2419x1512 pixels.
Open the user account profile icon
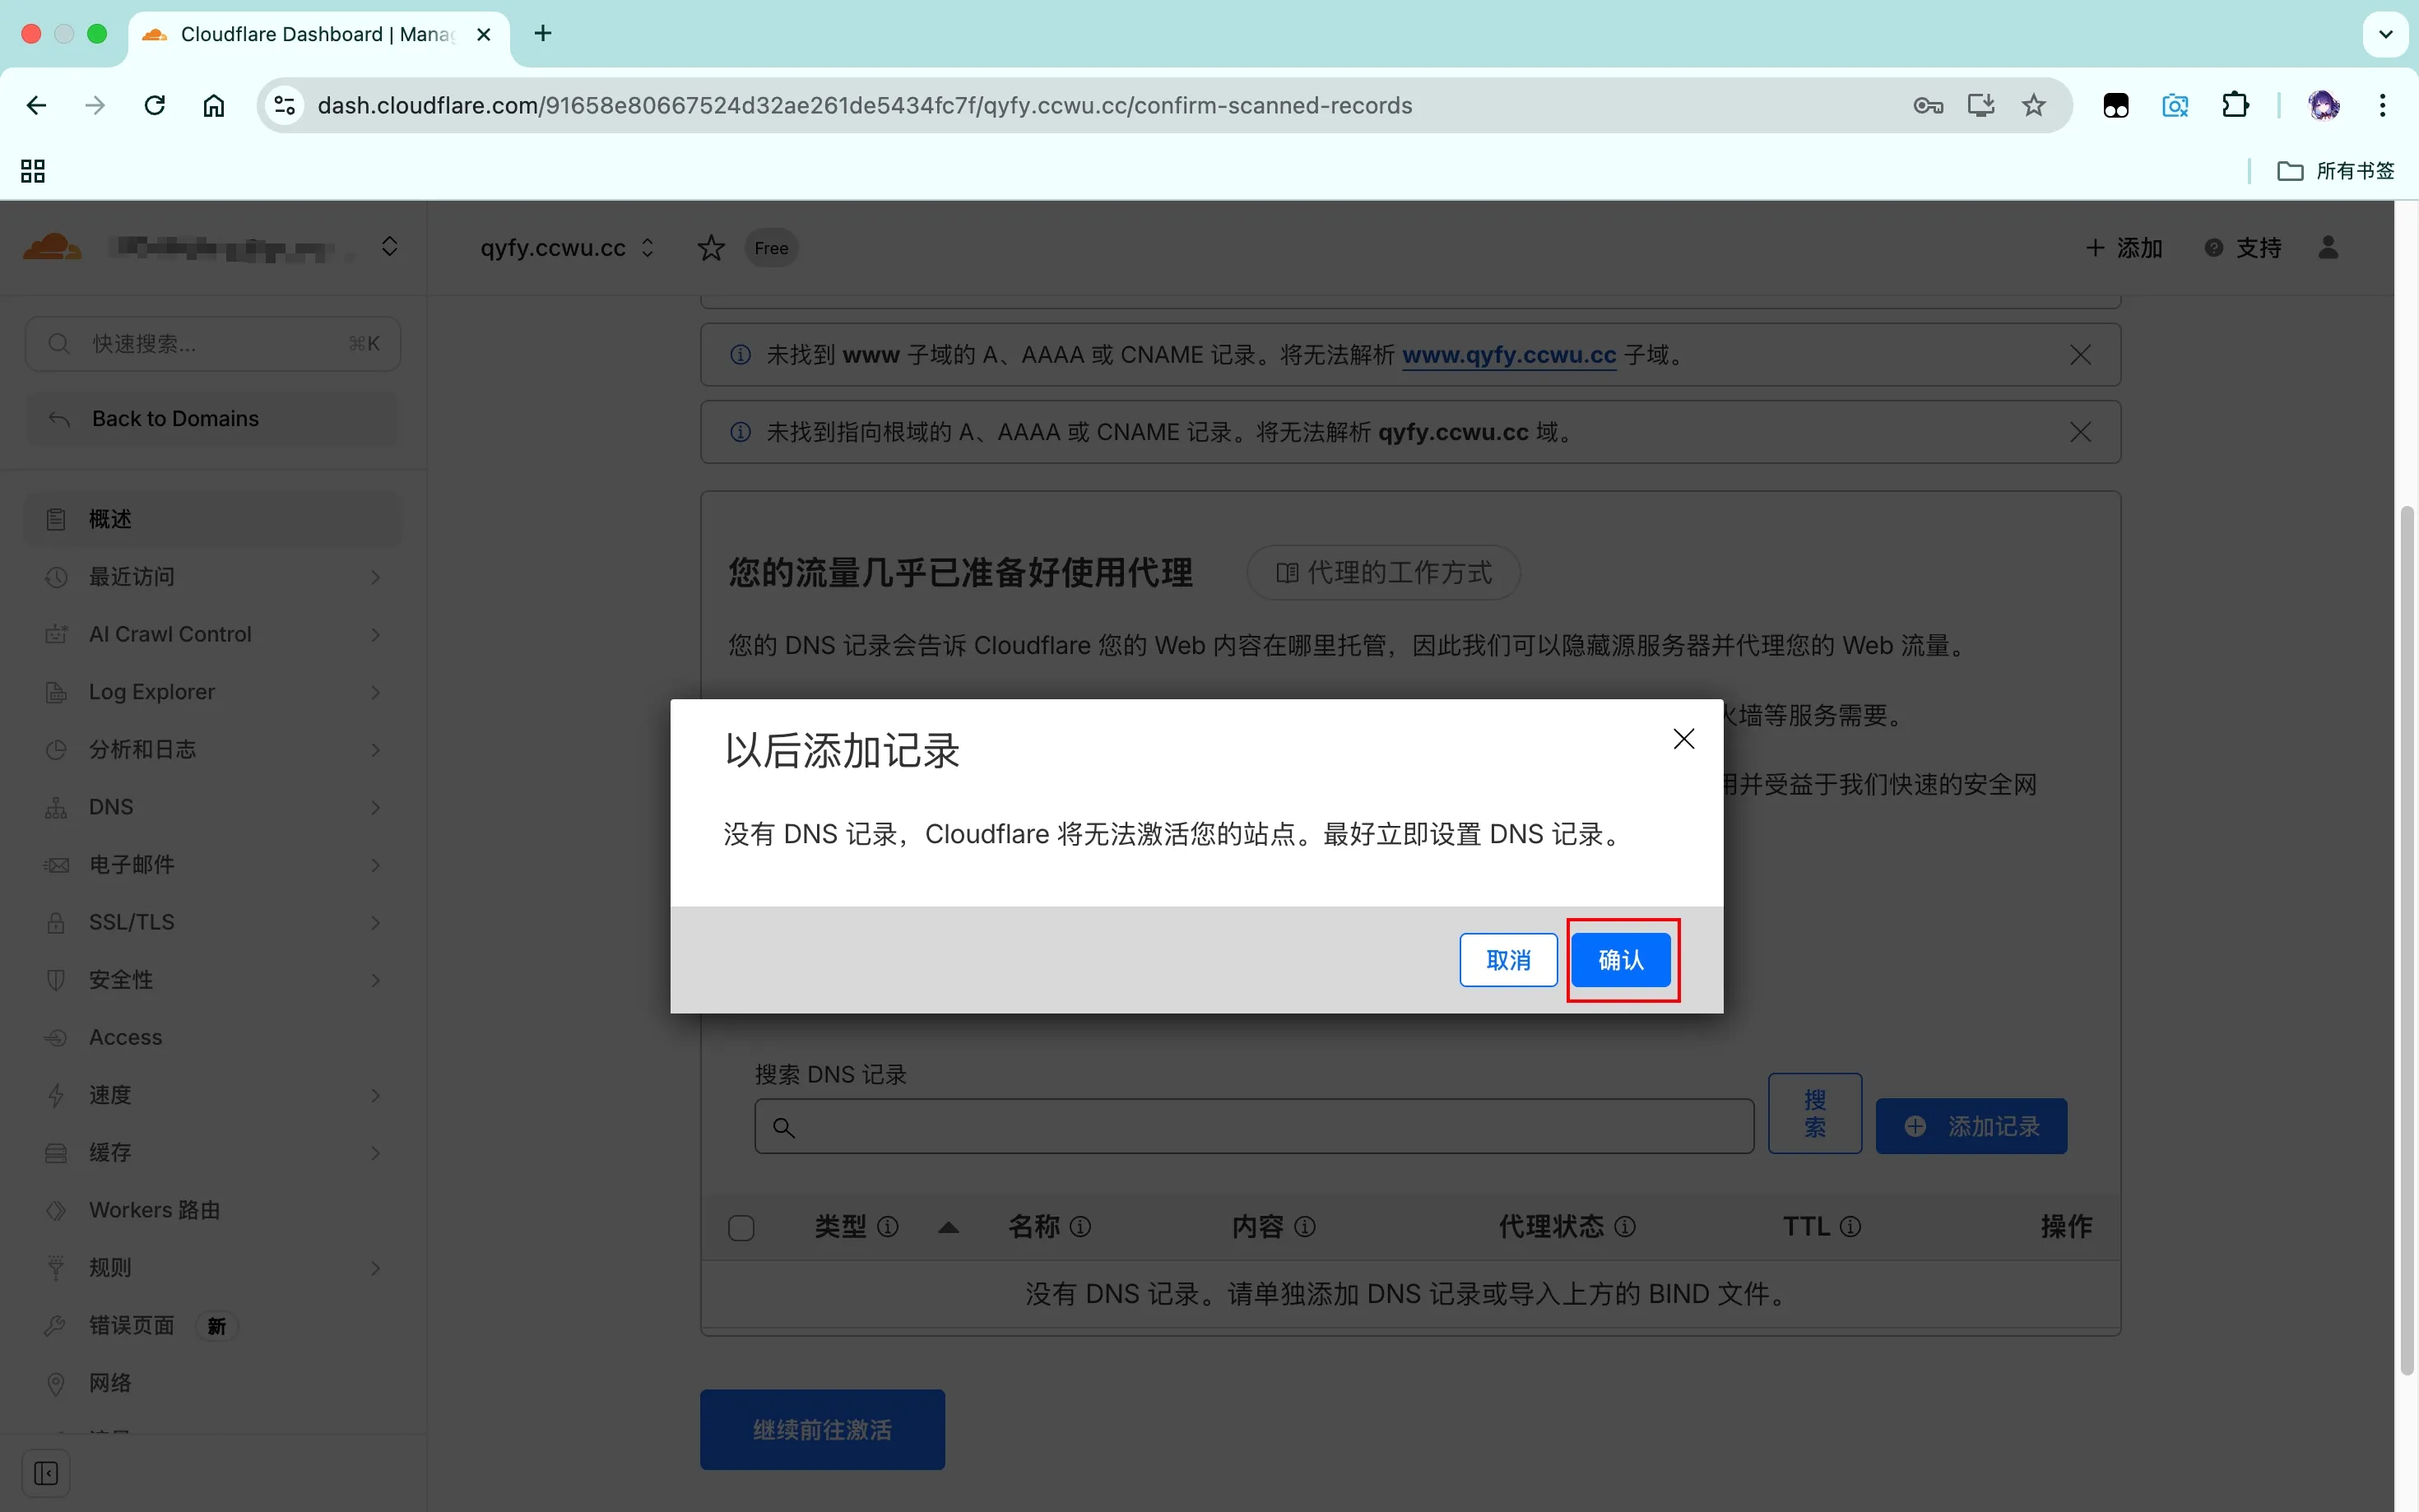pyautogui.click(x=2328, y=248)
